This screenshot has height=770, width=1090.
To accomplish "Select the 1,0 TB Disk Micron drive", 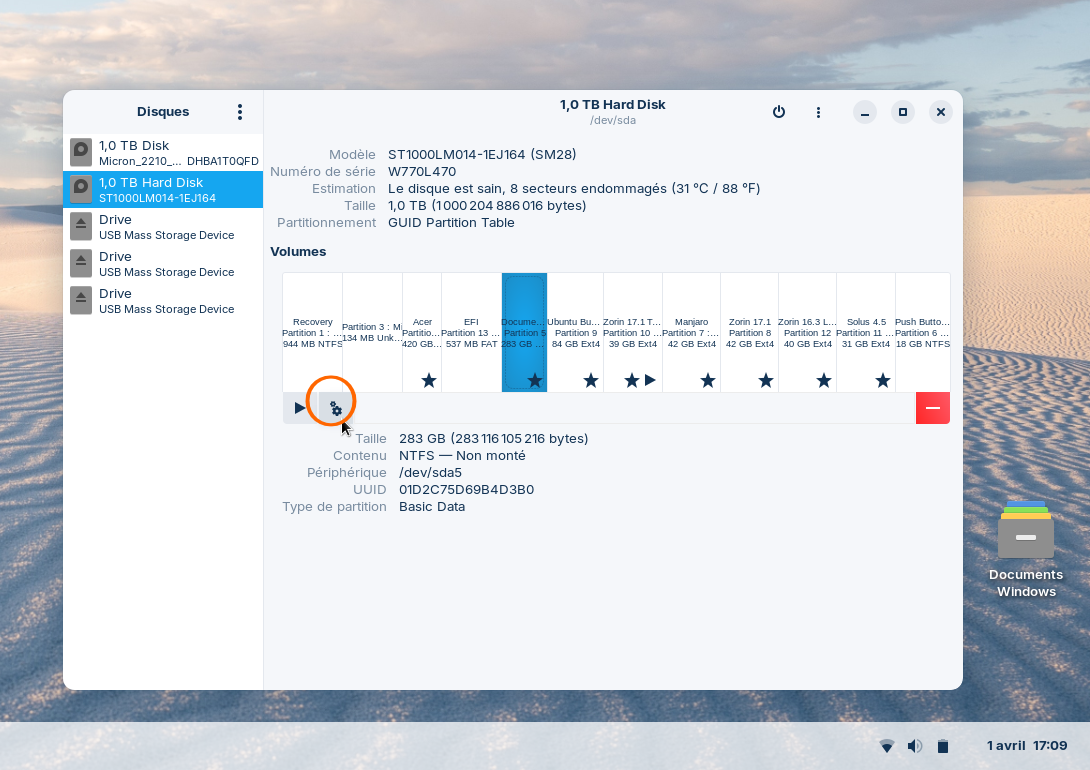I will click(163, 153).
